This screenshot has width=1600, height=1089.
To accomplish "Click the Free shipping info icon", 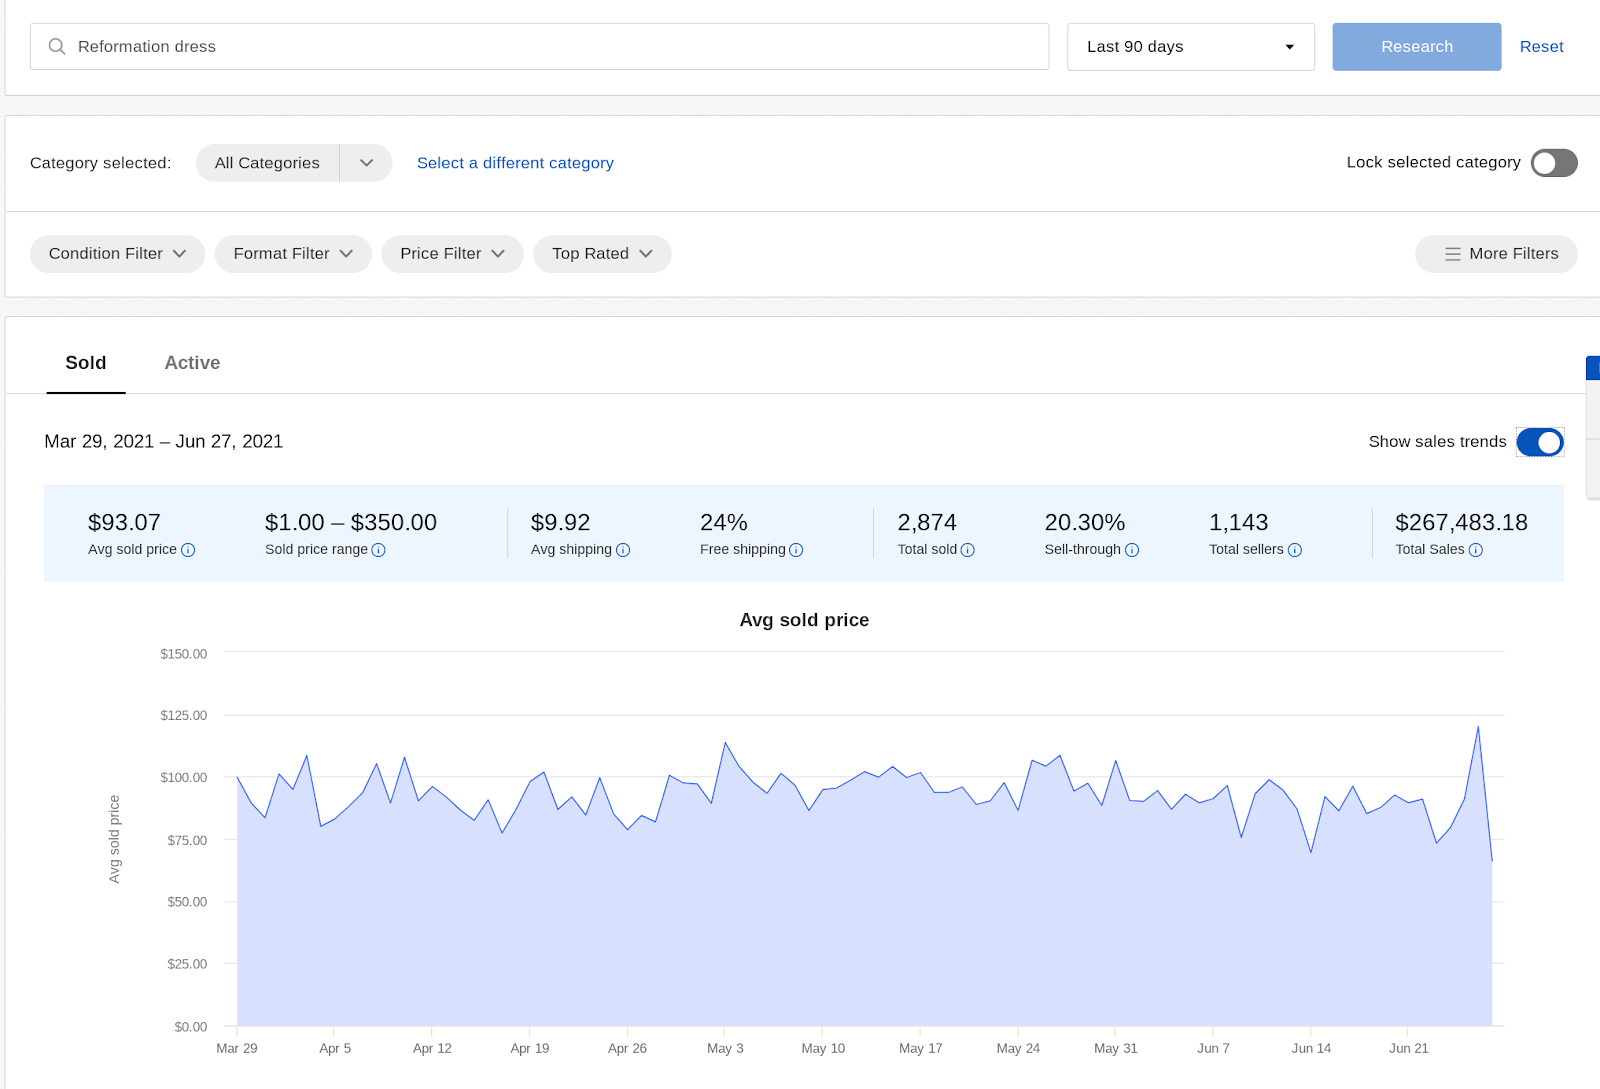I will pos(796,550).
